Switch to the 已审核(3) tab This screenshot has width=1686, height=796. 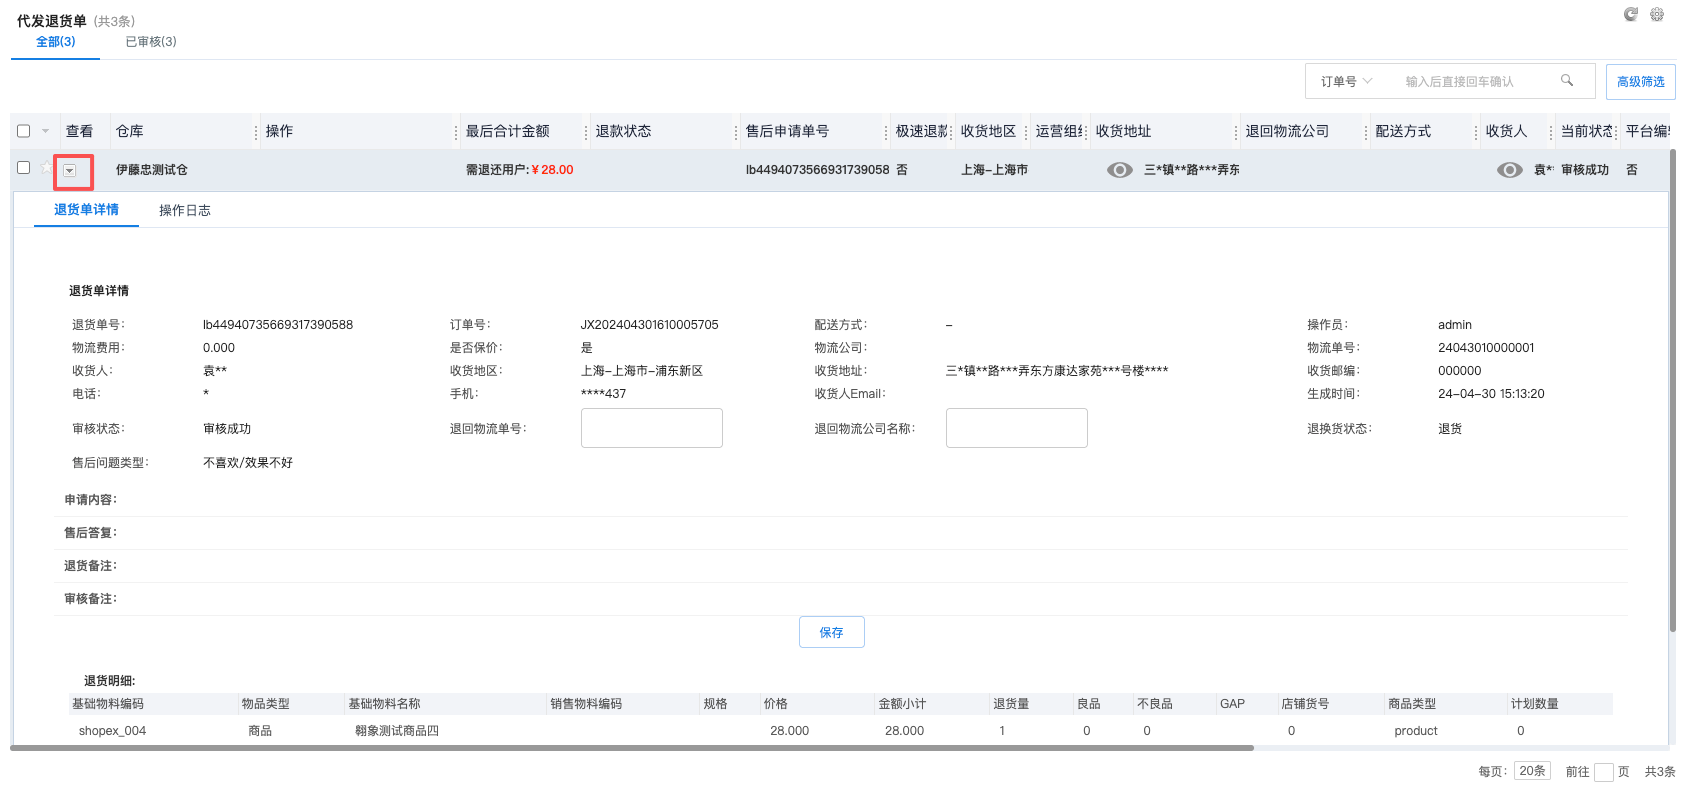[x=151, y=42]
